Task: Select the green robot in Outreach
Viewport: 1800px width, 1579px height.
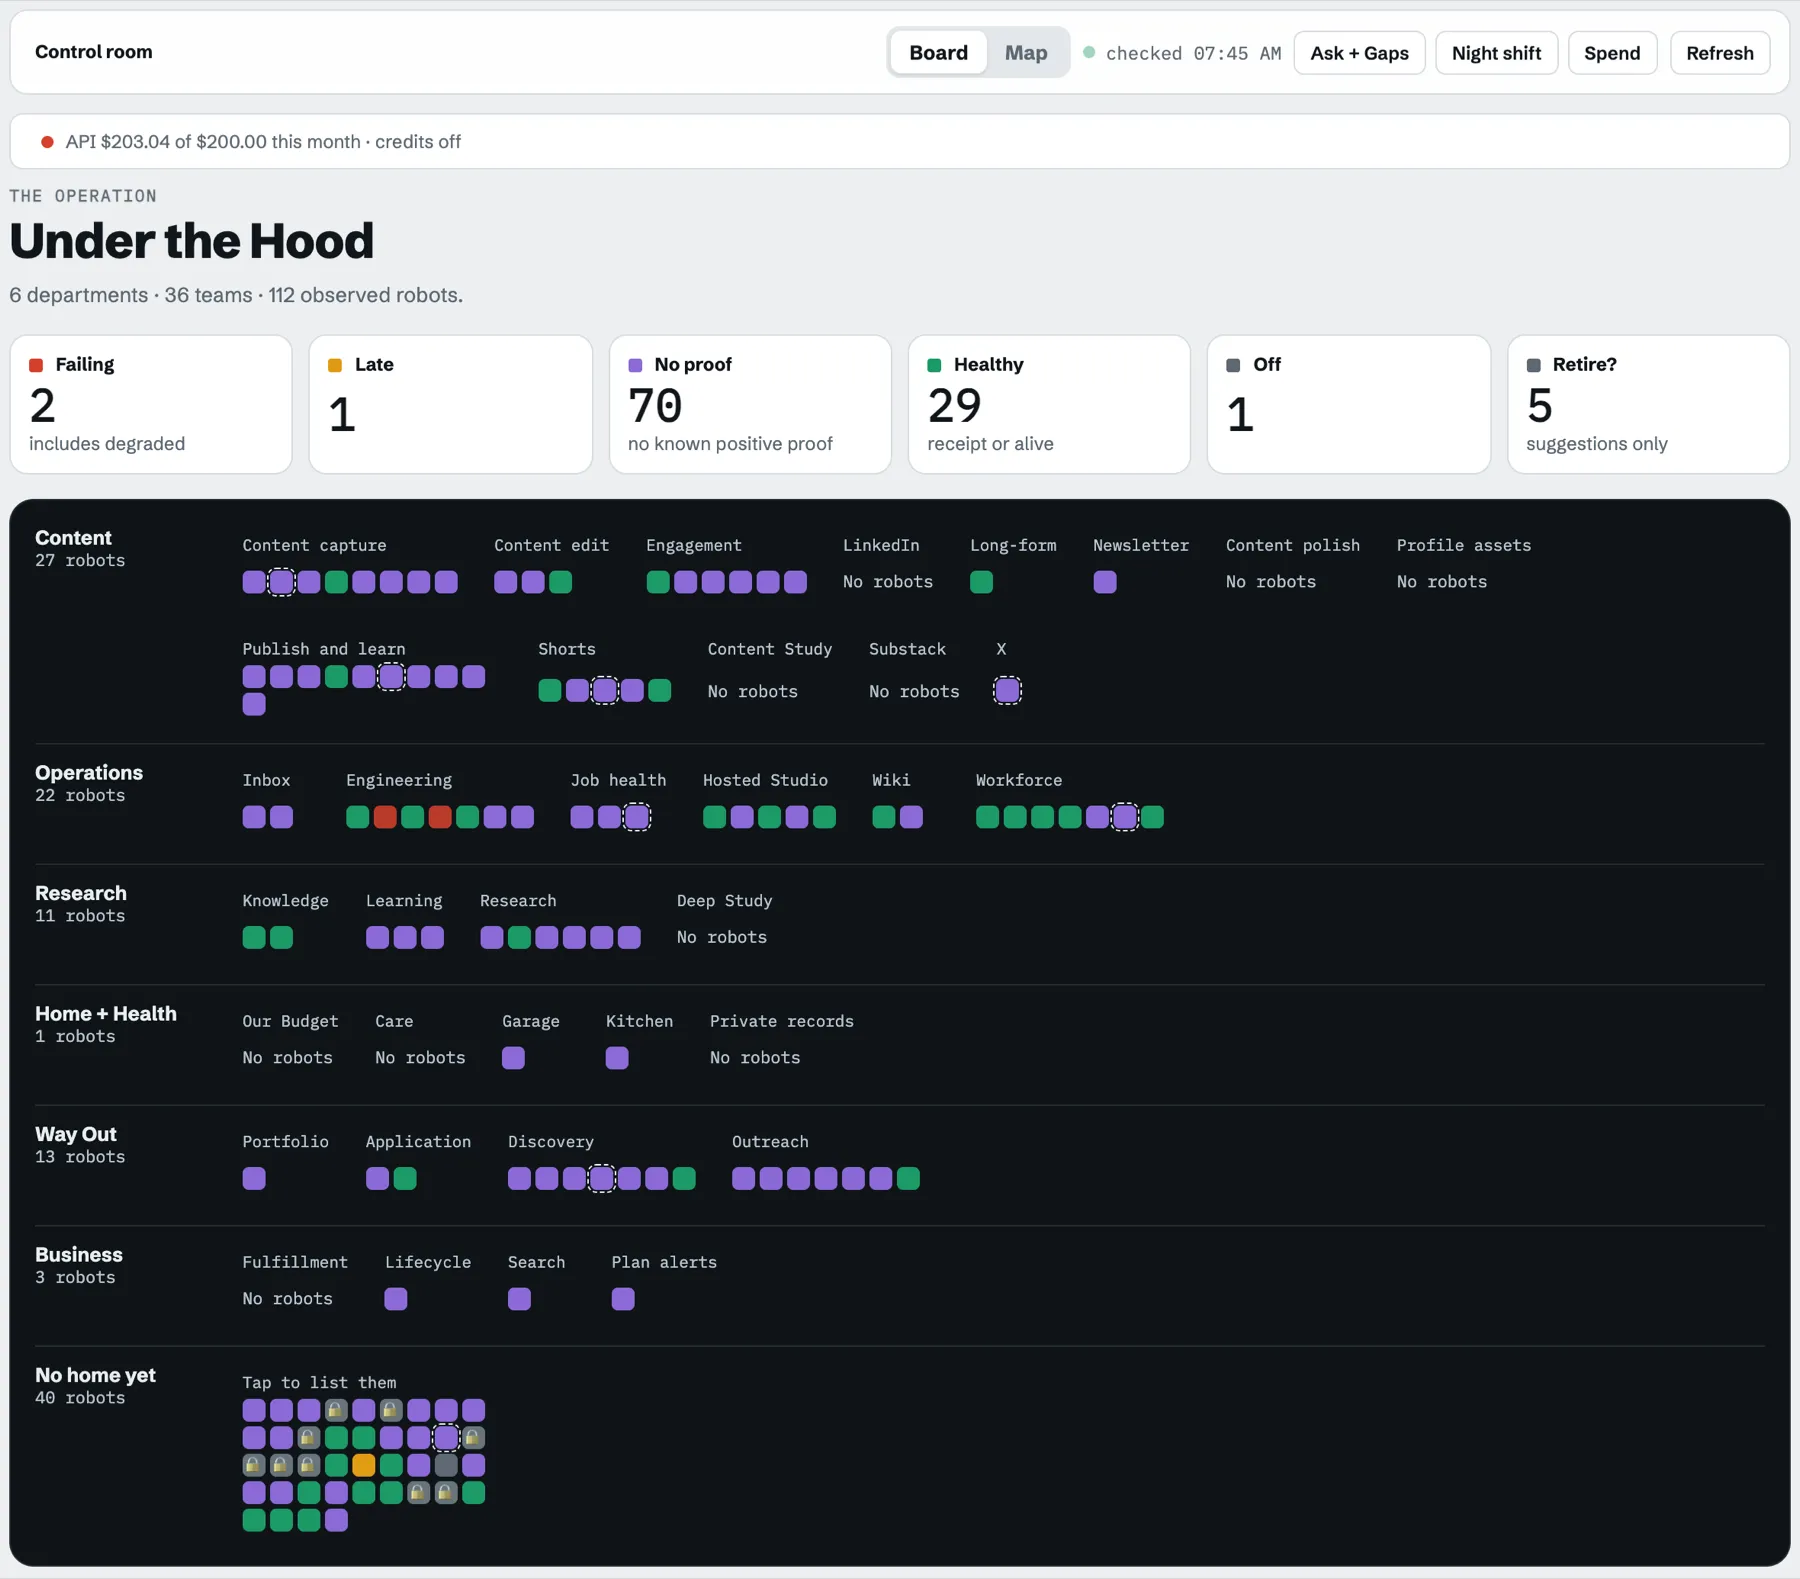Action: click(908, 1178)
